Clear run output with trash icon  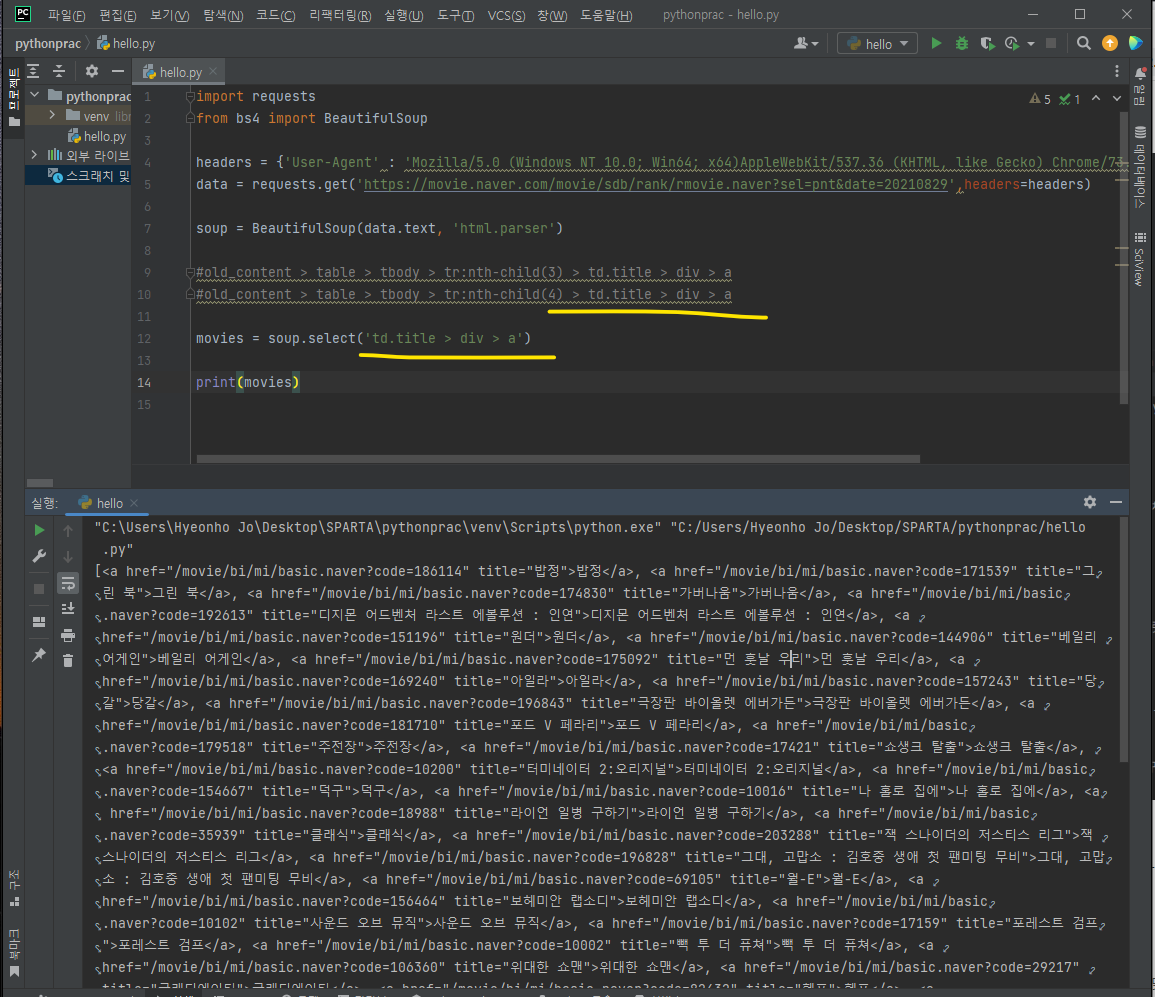tap(68, 660)
